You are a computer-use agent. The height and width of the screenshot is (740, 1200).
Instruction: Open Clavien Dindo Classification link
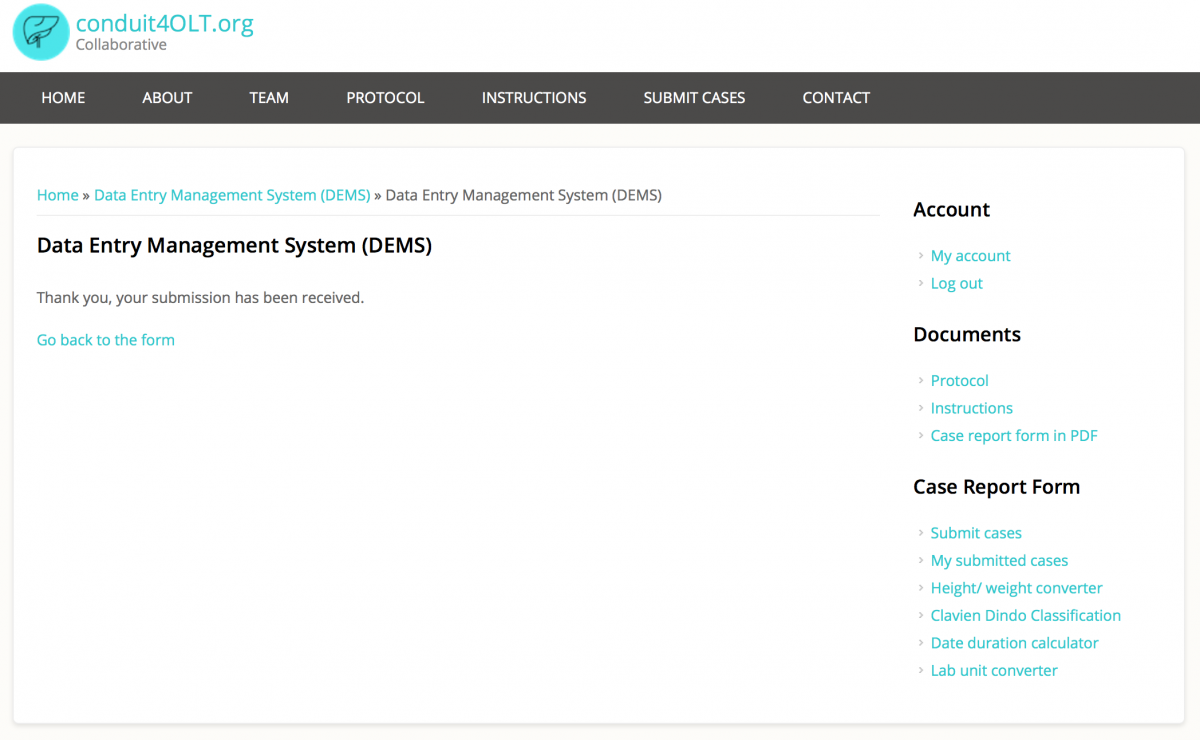coord(1025,616)
